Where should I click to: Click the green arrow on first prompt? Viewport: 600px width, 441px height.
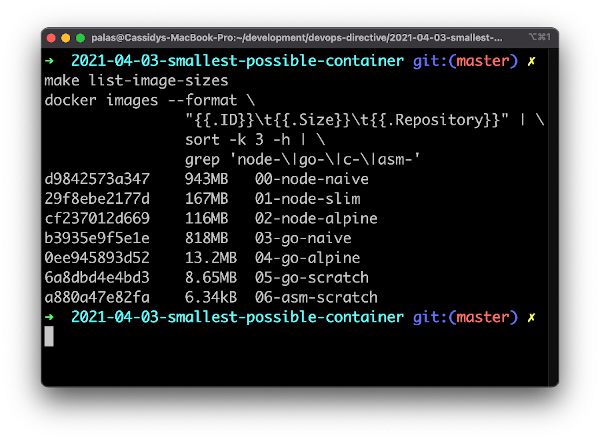coord(49,60)
